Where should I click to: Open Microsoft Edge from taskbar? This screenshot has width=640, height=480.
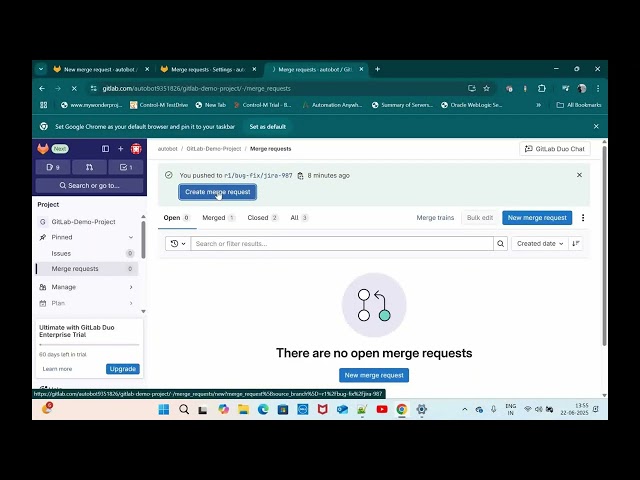[x=263, y=409]
